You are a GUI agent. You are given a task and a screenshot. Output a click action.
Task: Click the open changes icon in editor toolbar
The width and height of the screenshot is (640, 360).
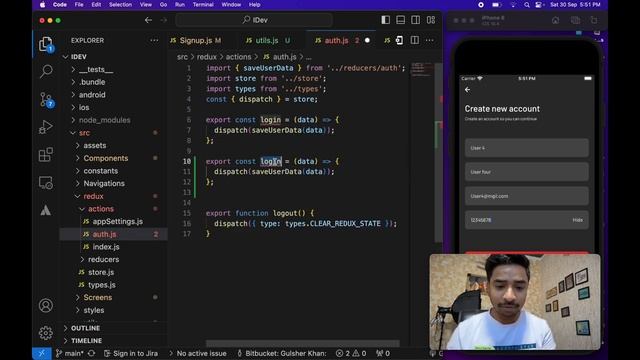pos(399,40)
